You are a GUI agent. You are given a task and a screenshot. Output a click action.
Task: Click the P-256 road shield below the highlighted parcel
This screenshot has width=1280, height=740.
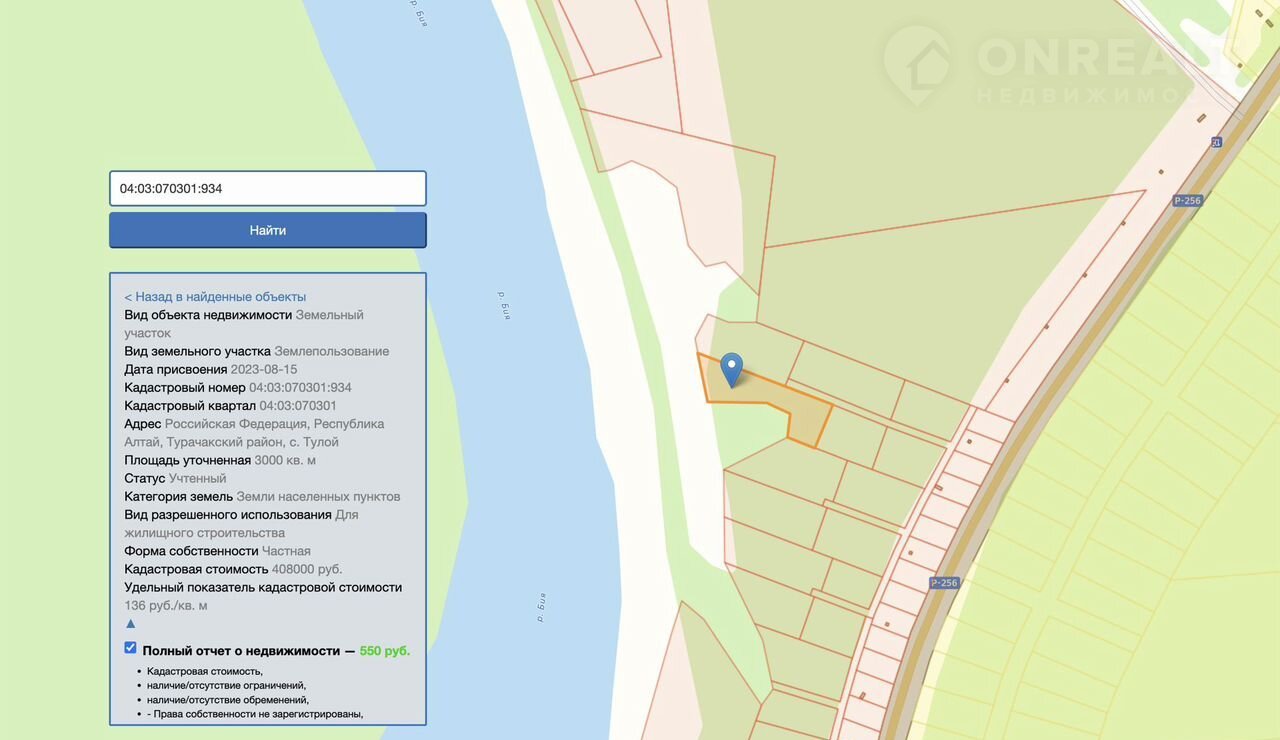click(944, 583)
